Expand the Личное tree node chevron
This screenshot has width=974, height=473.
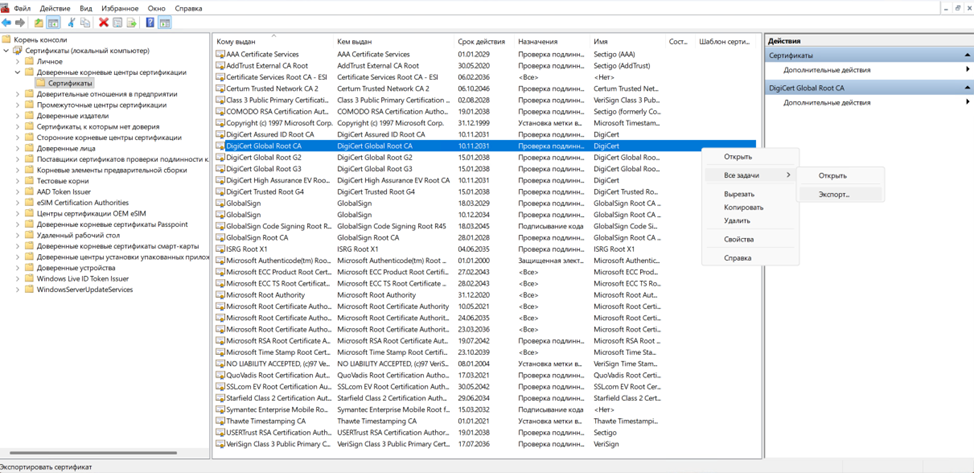[x=17, y=62]
